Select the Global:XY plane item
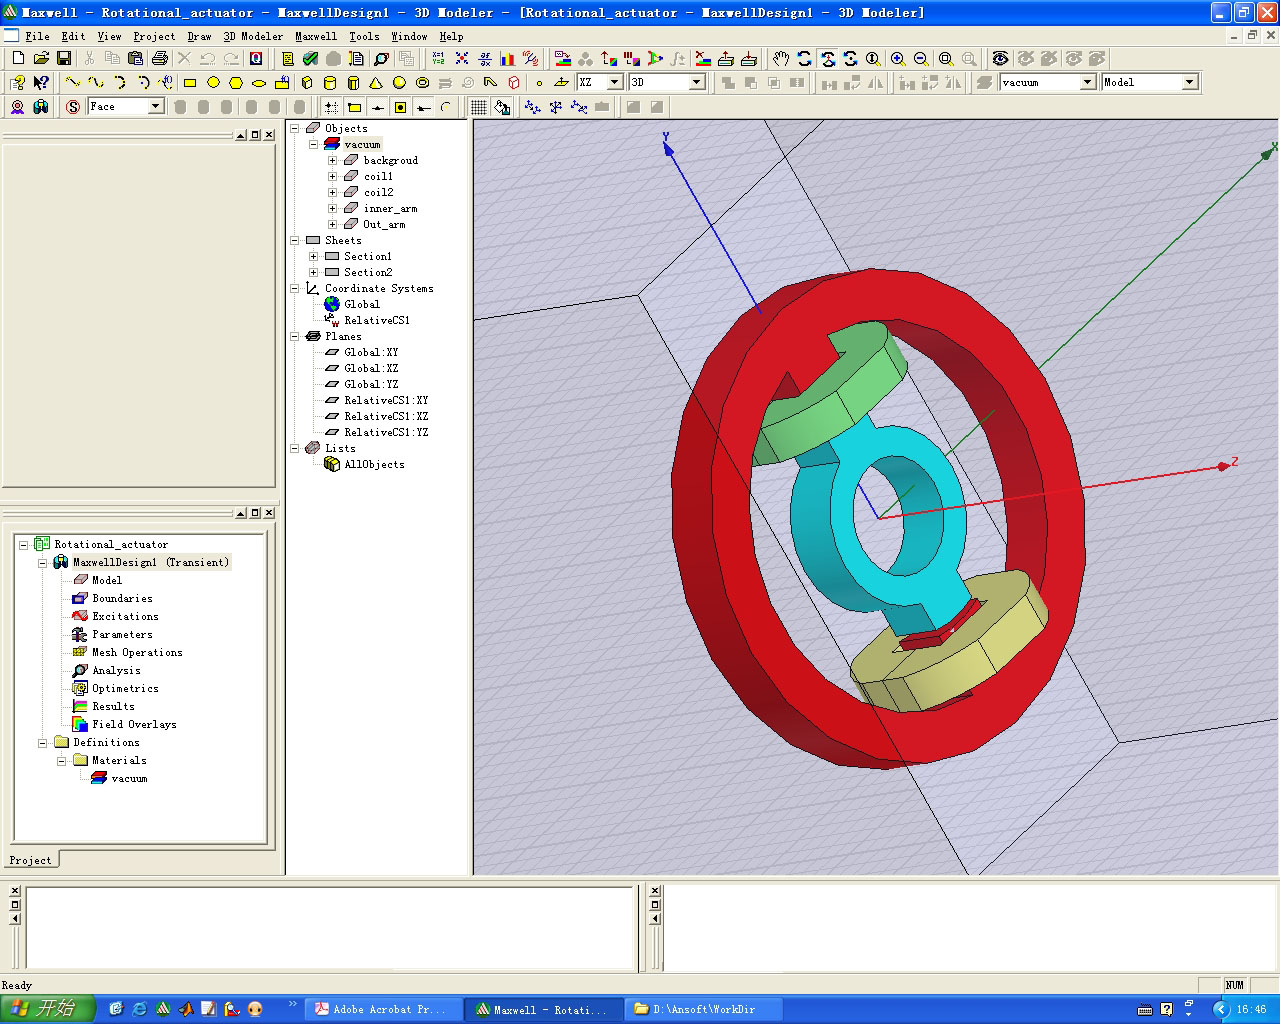The height and width of the screenshot is (1024, 1280). (371, 352)
